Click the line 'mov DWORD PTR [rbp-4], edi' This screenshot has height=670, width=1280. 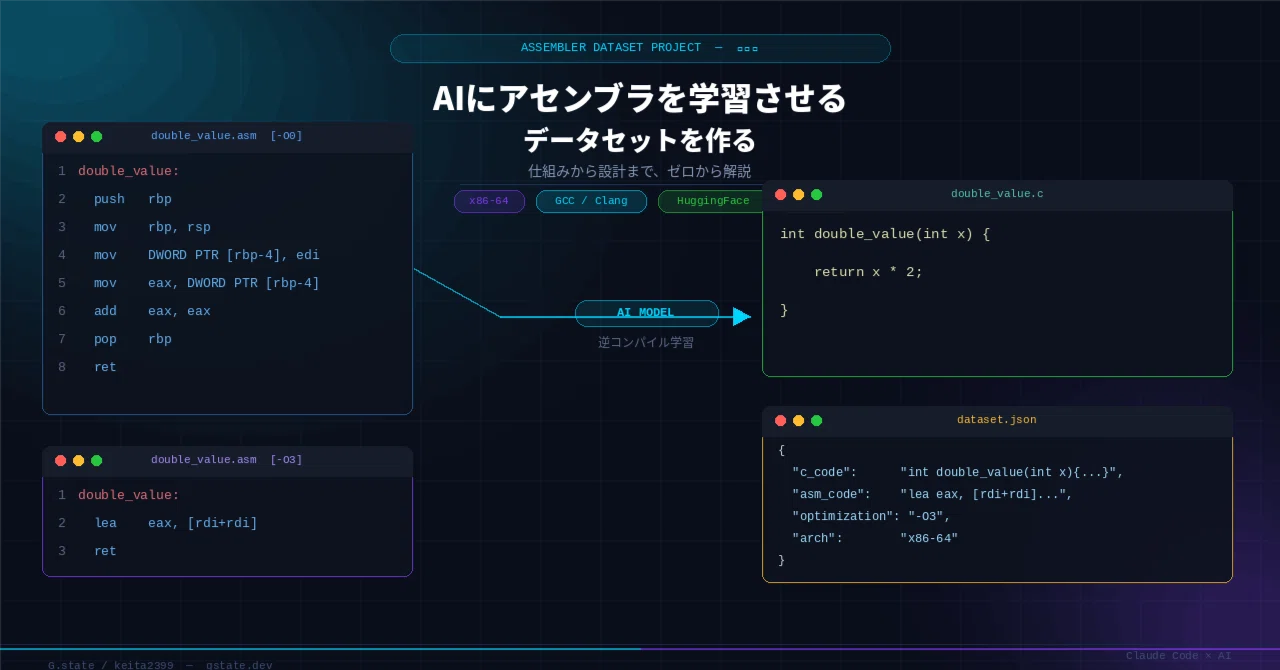point(207,255)
